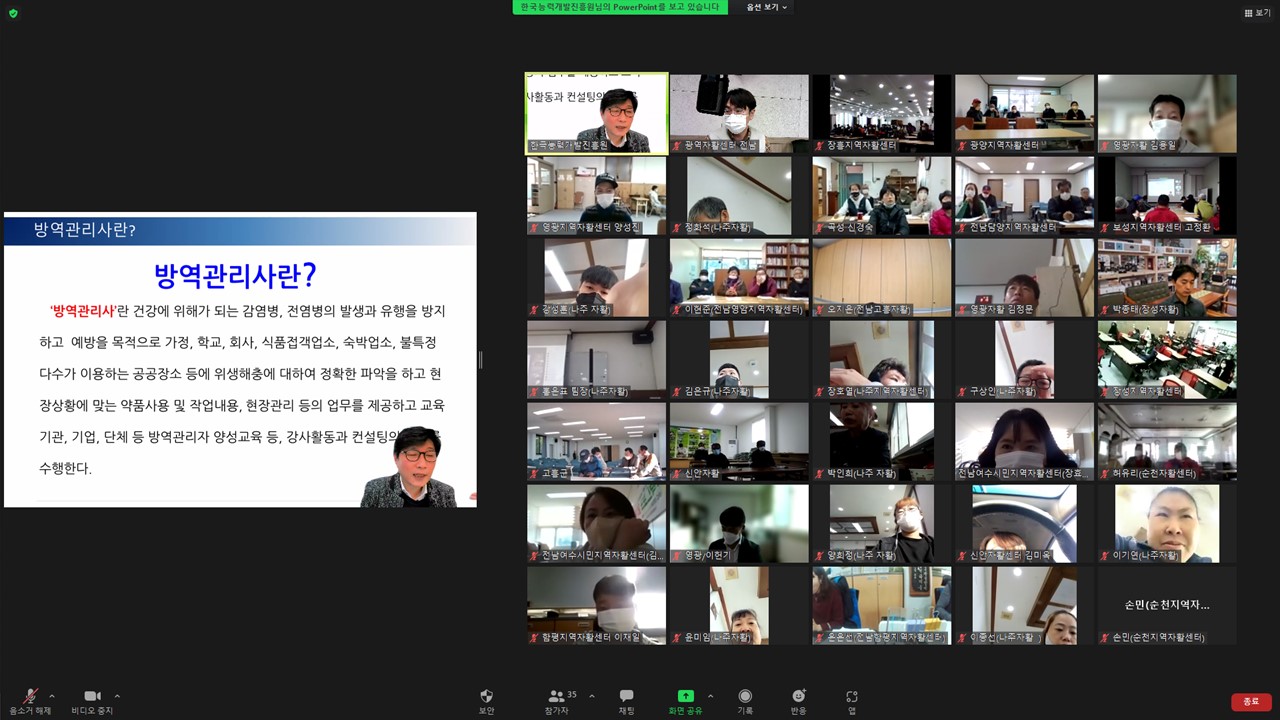
Task: Open the Participants (참가자) panel
Action: coord(557,697)
